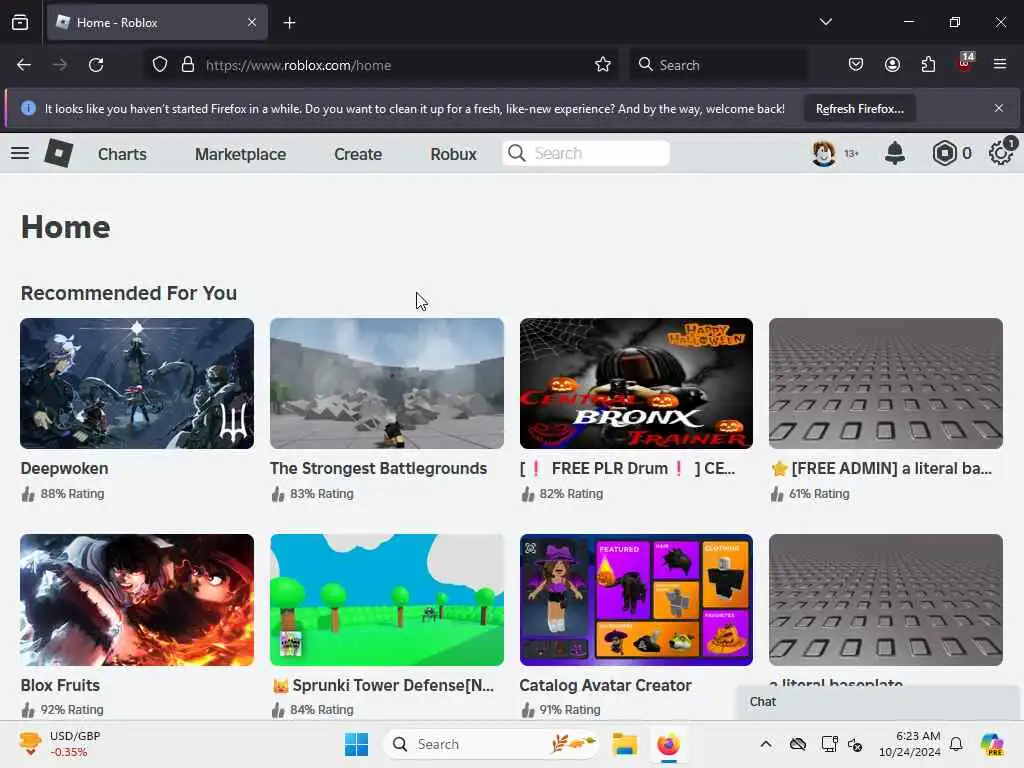Show site security padlock info
This screenshot has width=1024, height=768.
[188, 65]
